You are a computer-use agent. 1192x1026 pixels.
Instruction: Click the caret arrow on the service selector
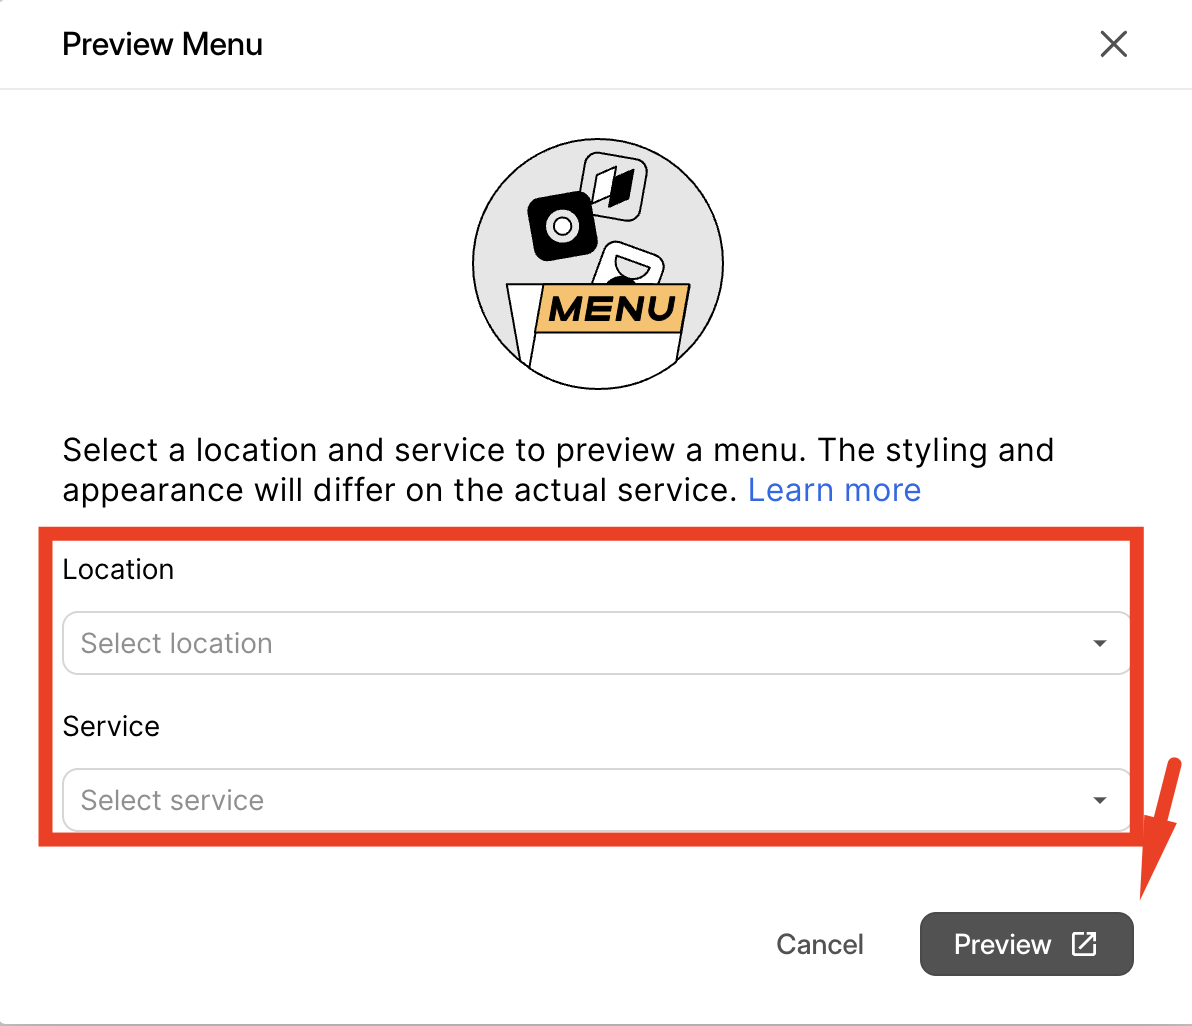[x=1100, y=800]
